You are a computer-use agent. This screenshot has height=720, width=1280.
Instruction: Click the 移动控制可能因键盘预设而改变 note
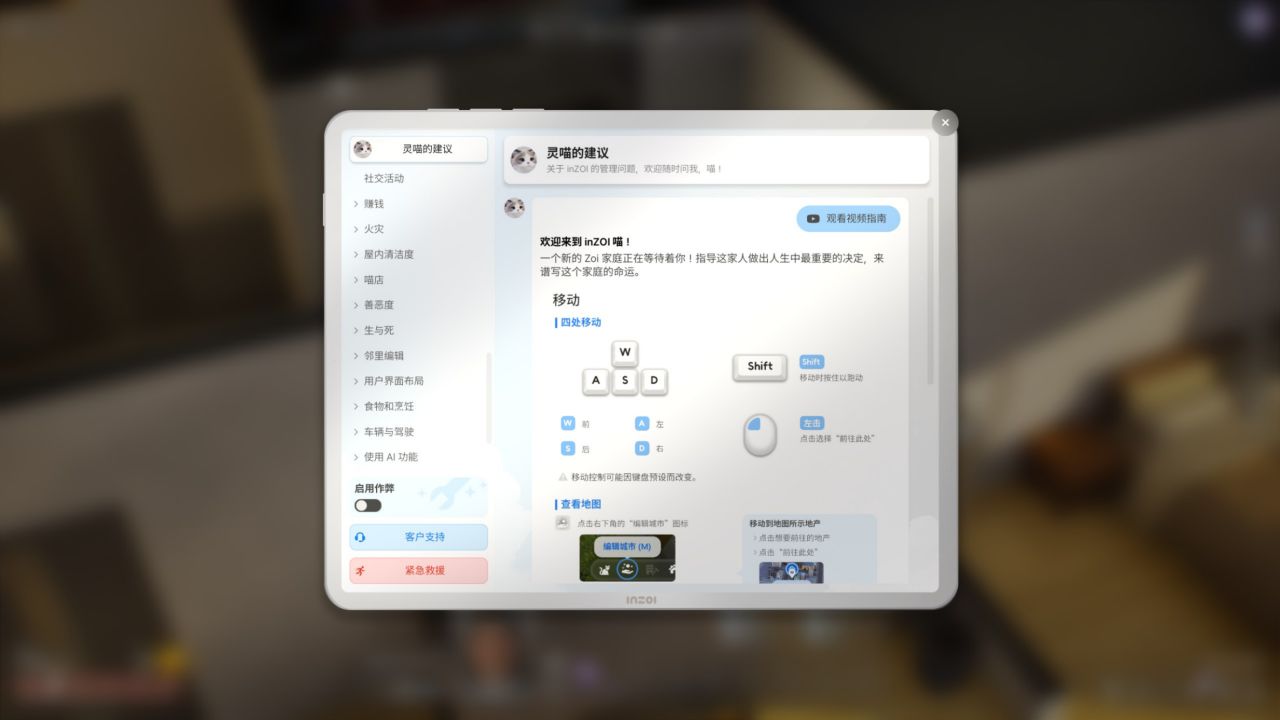pos(634,478)
